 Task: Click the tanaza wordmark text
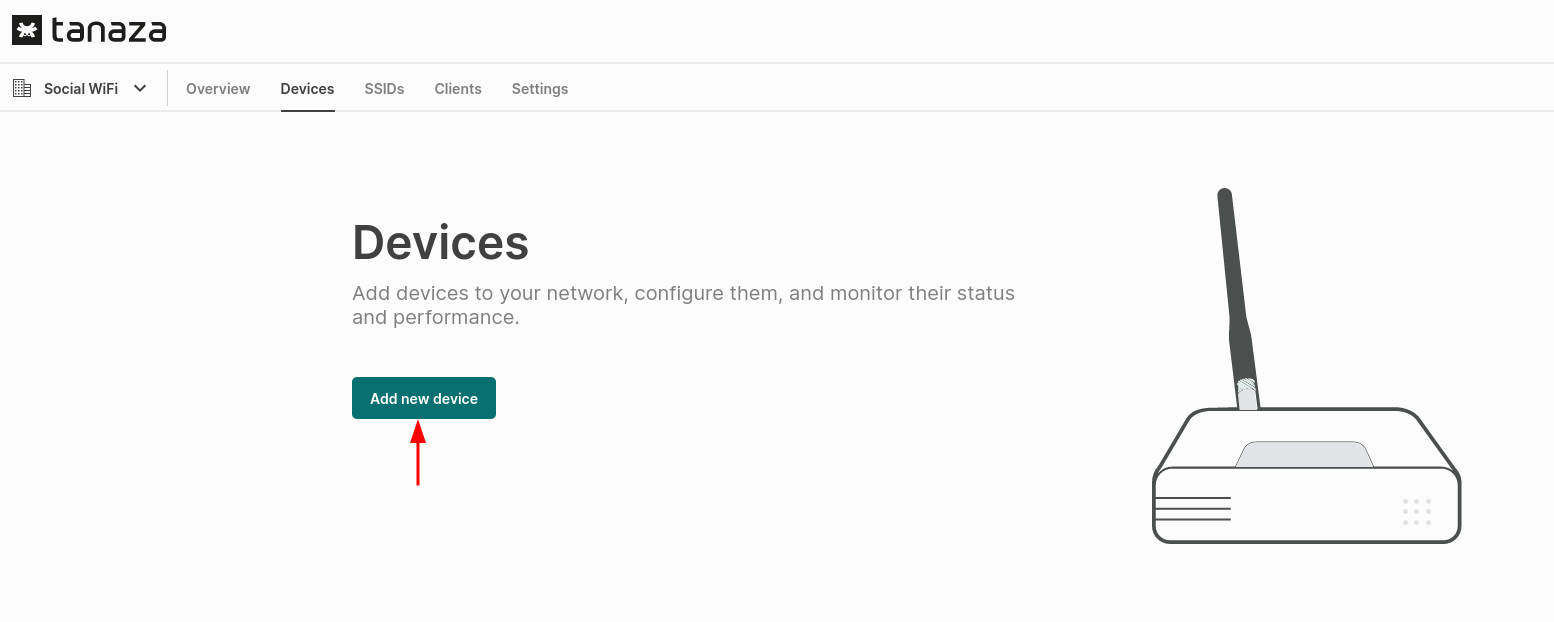(x=108, y=31)
